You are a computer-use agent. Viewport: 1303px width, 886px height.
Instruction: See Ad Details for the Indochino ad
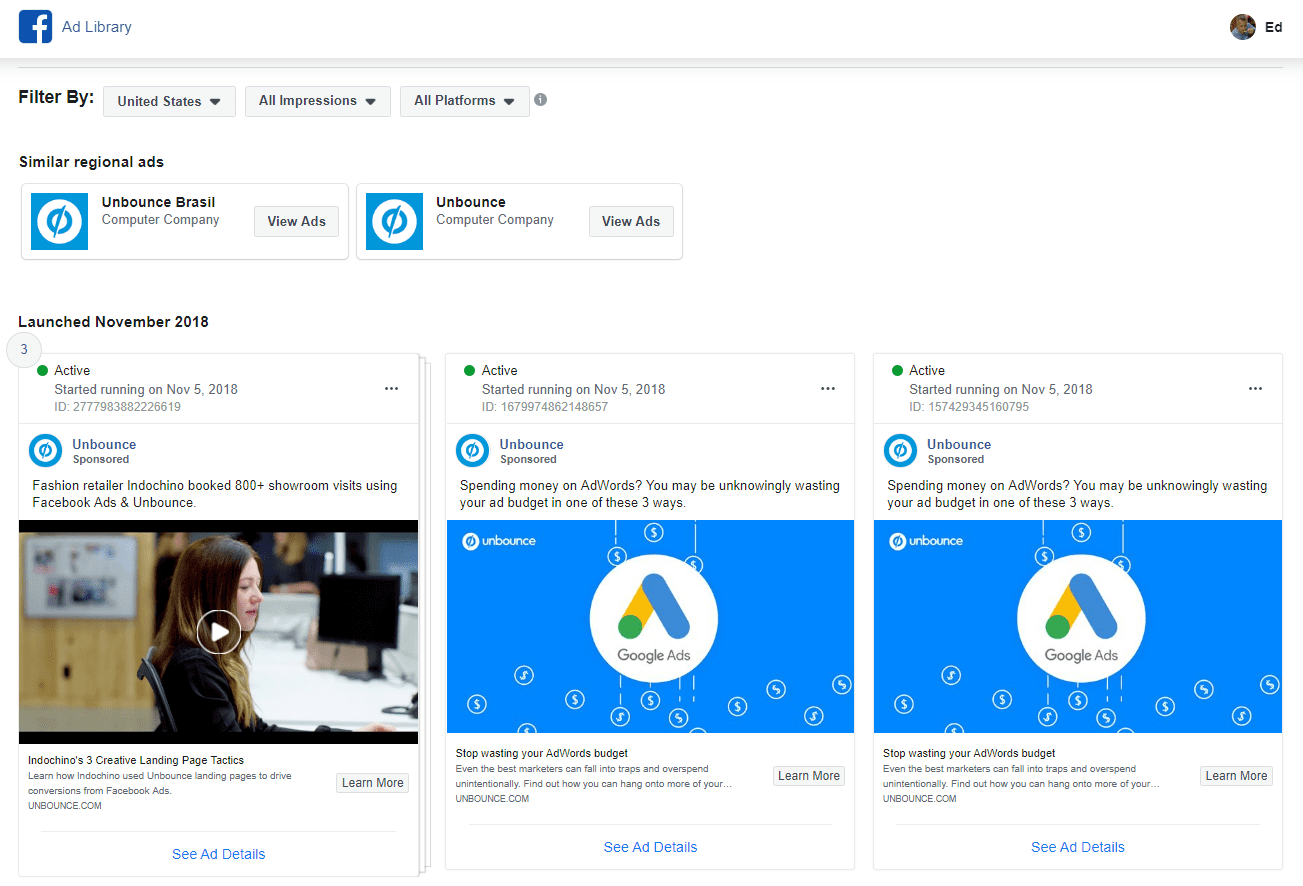pos(219,854)
